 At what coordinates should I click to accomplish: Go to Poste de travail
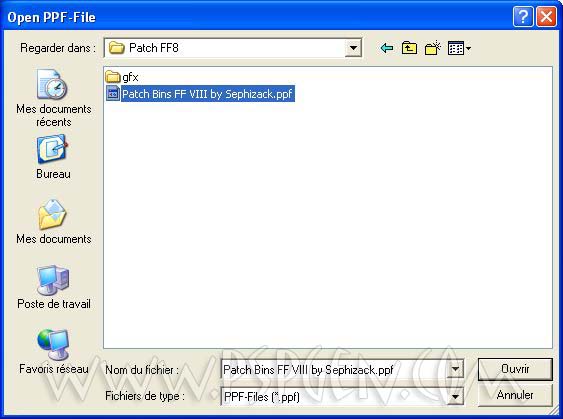53,287
